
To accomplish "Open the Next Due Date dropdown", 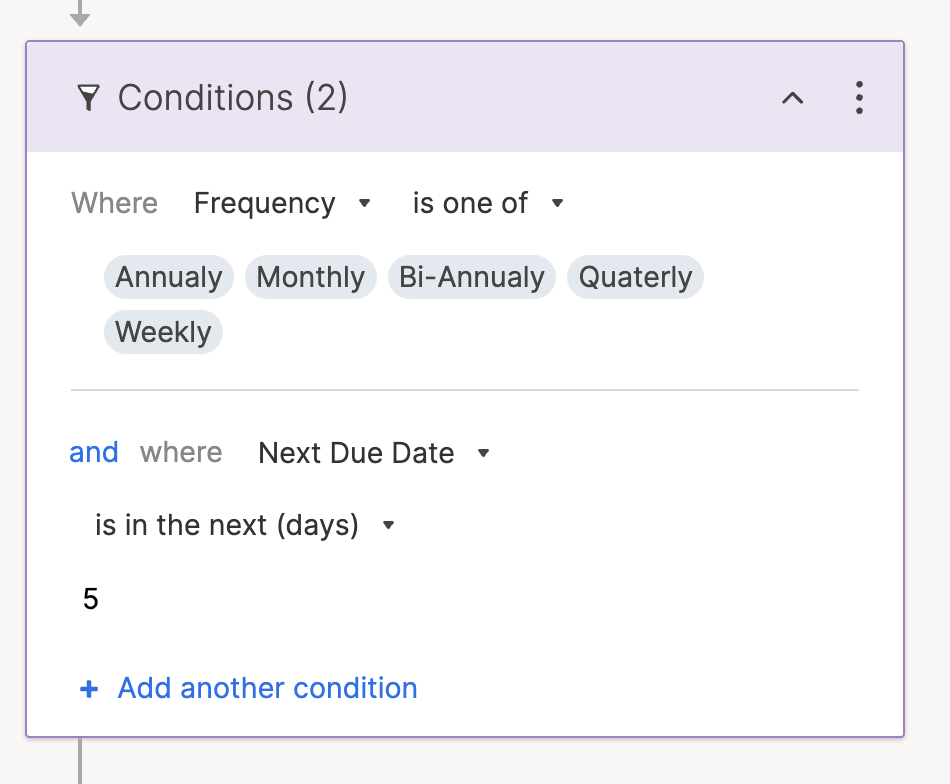I will click(x=356, y=453).
